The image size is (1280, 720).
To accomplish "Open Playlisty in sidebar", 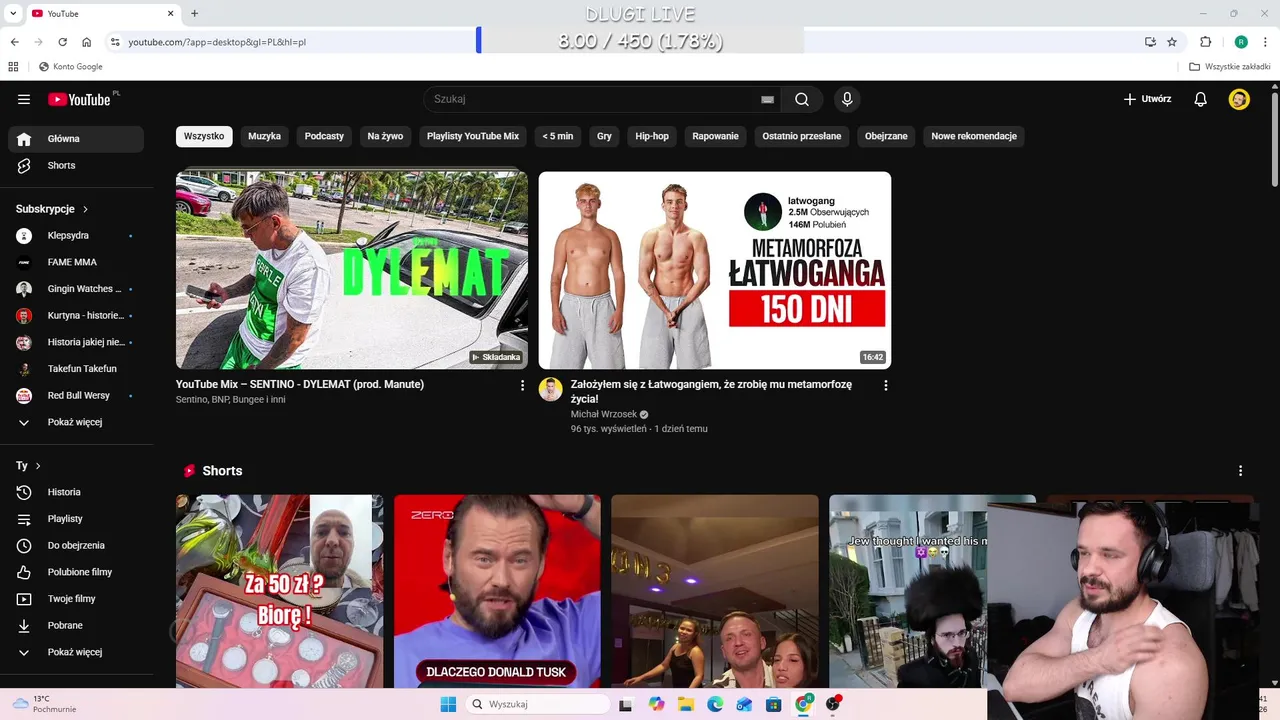I will 76,519.
